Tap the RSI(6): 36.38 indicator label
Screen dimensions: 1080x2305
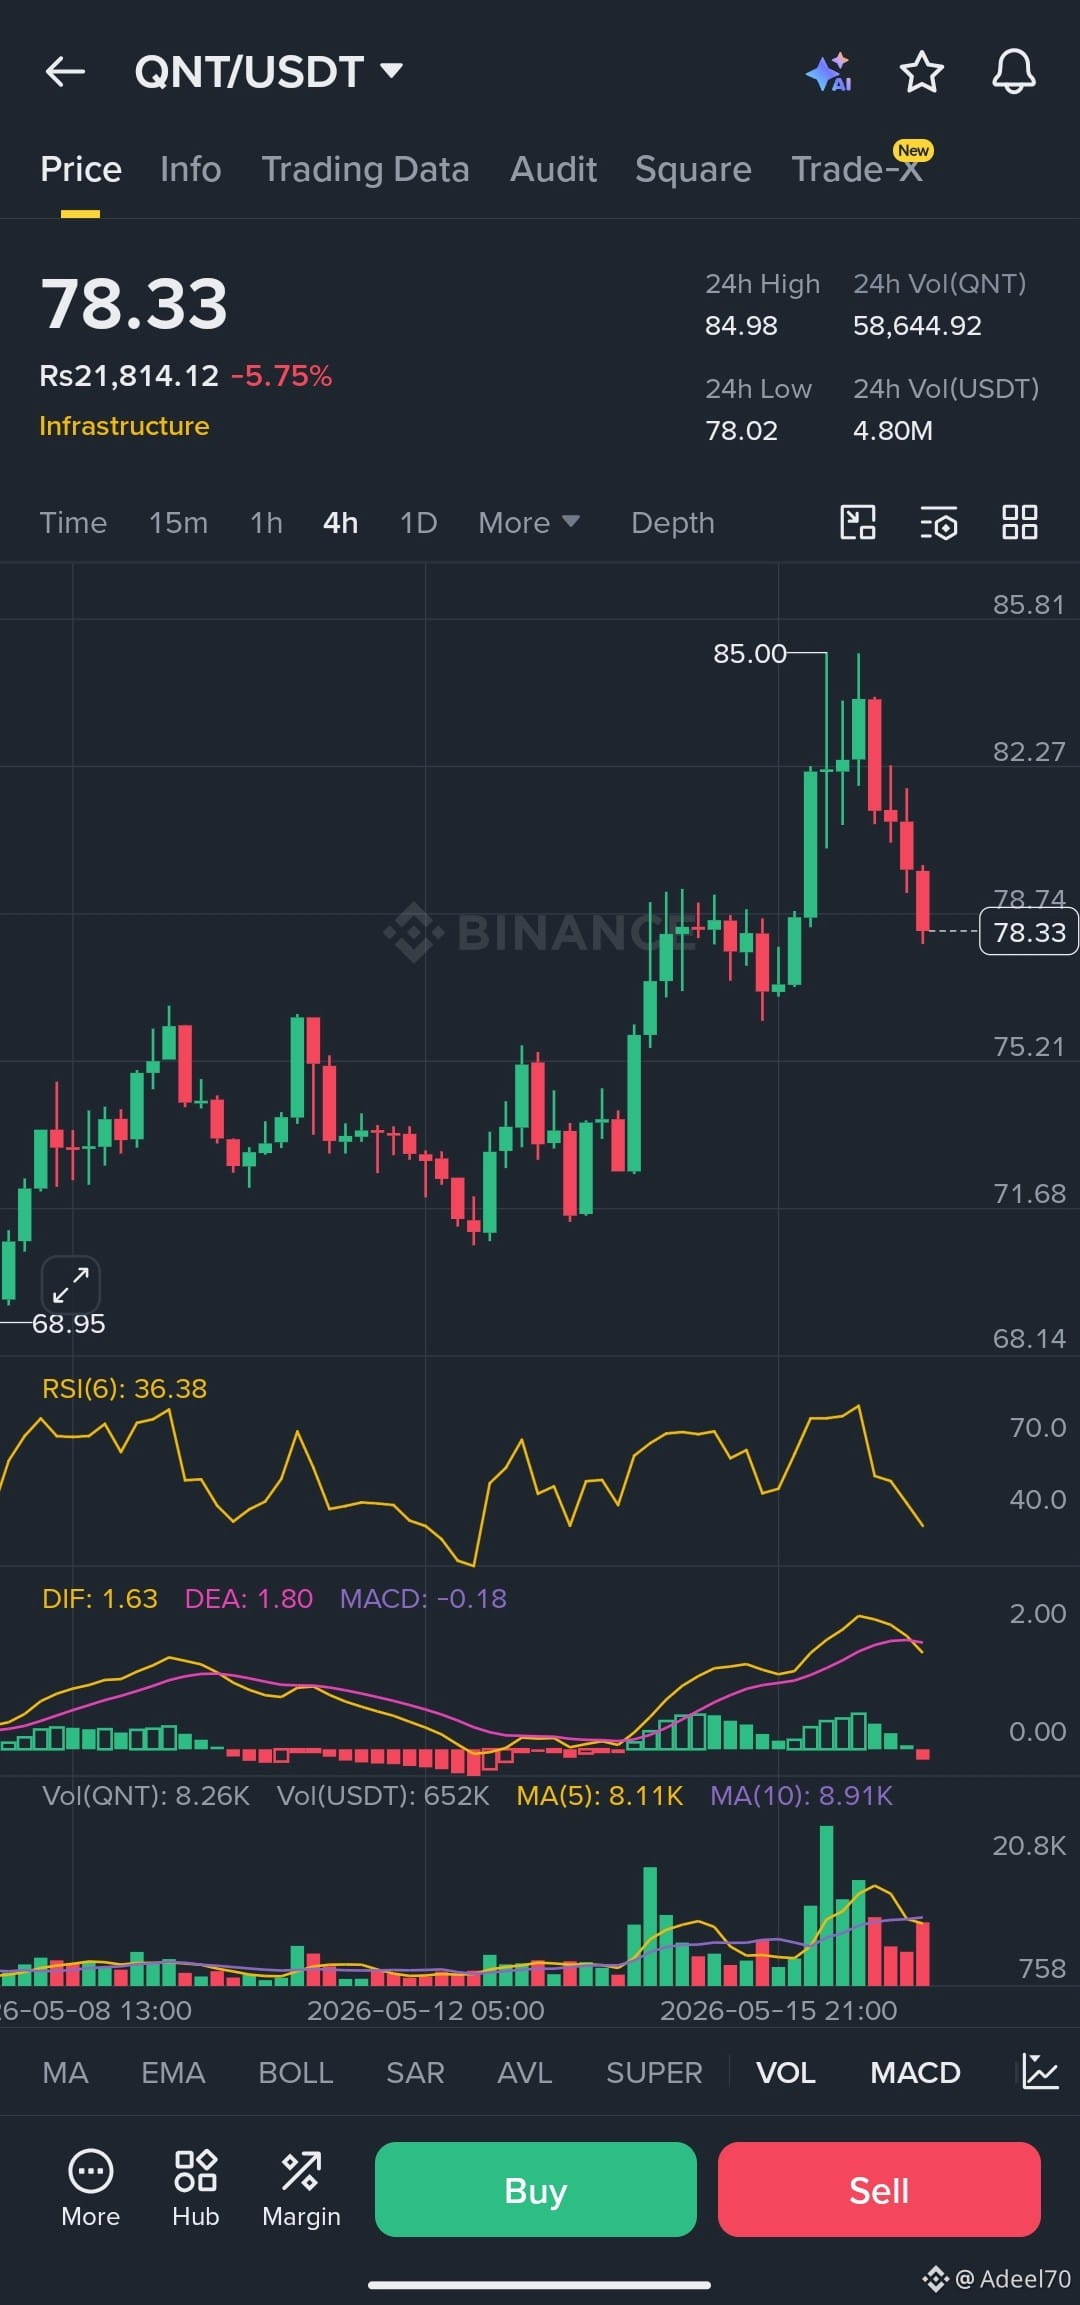pyautogui.click(x=124, y=1388)
